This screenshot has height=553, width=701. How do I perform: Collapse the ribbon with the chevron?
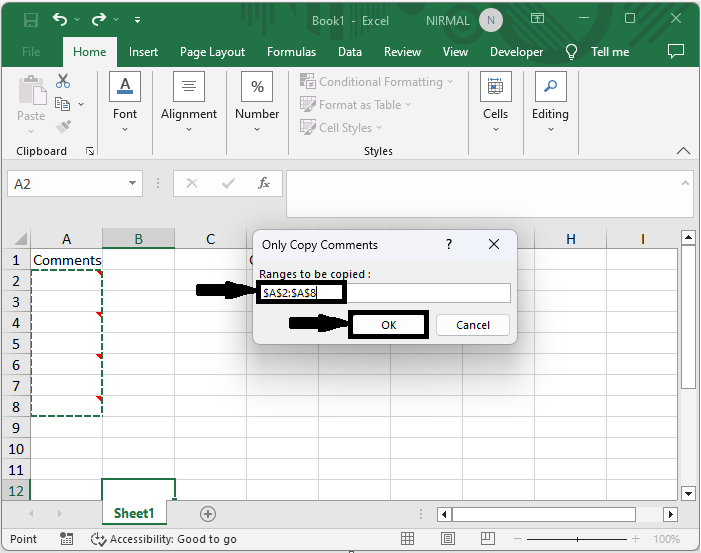pyautogui.click(x=683, y=151)
